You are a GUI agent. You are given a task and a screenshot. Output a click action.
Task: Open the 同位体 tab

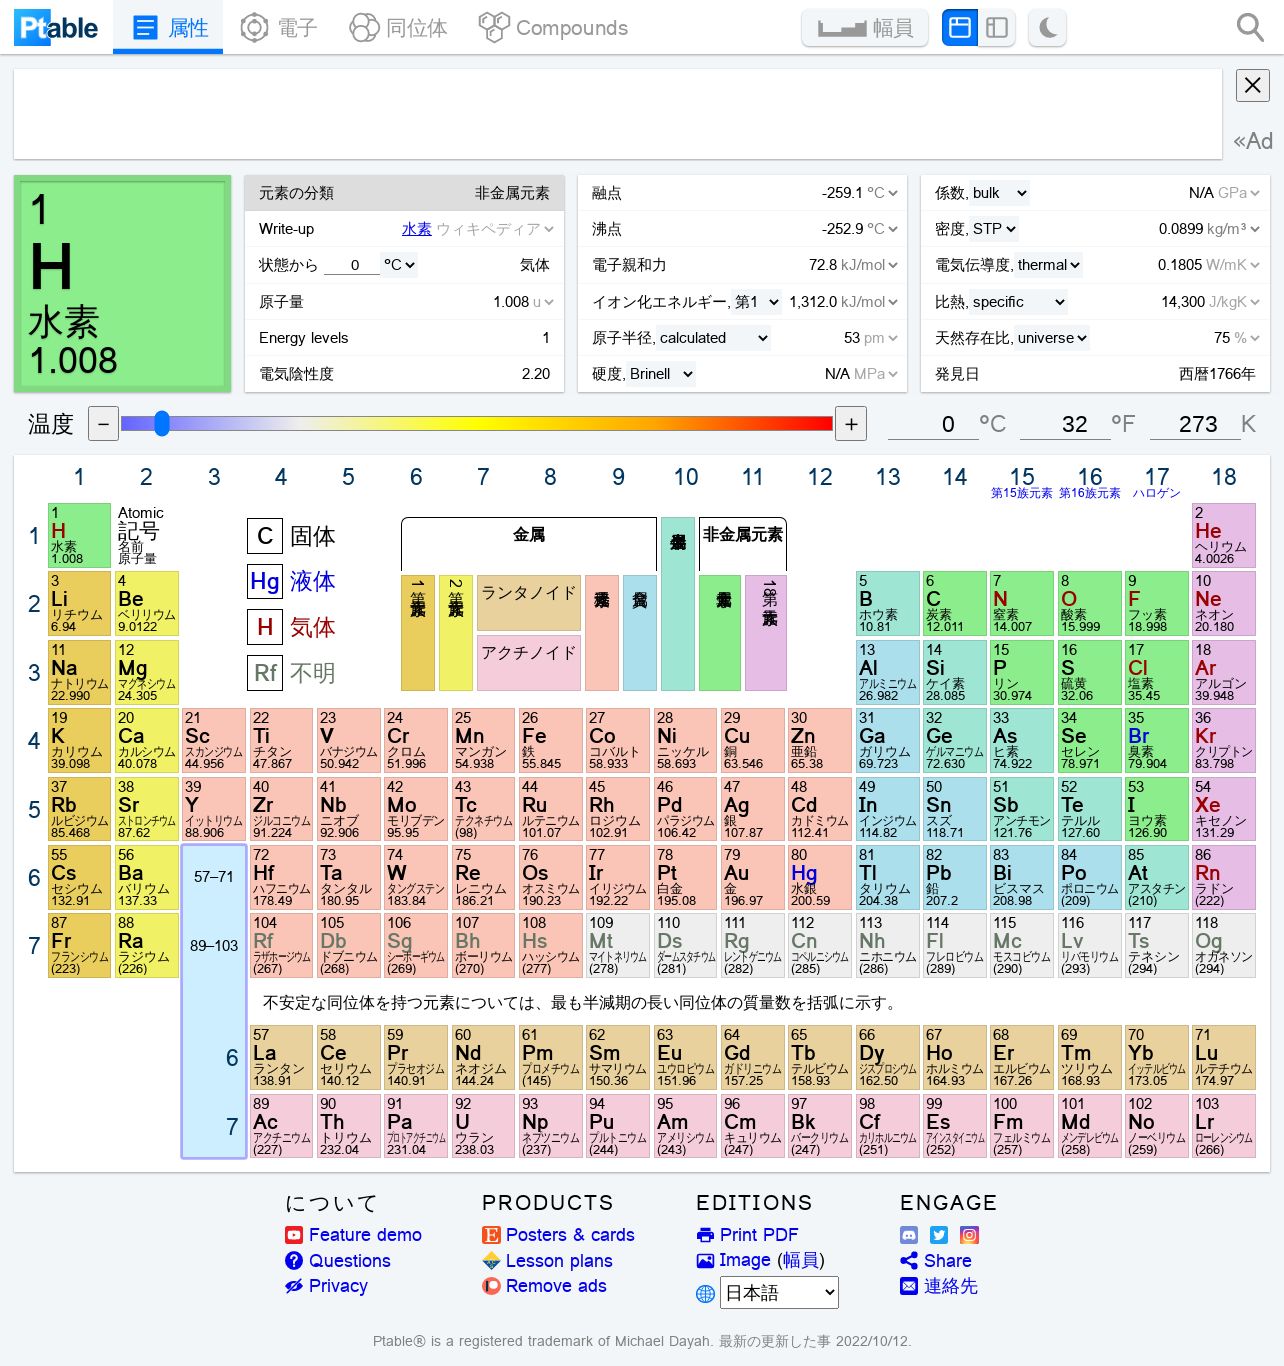tap(398, 28)
